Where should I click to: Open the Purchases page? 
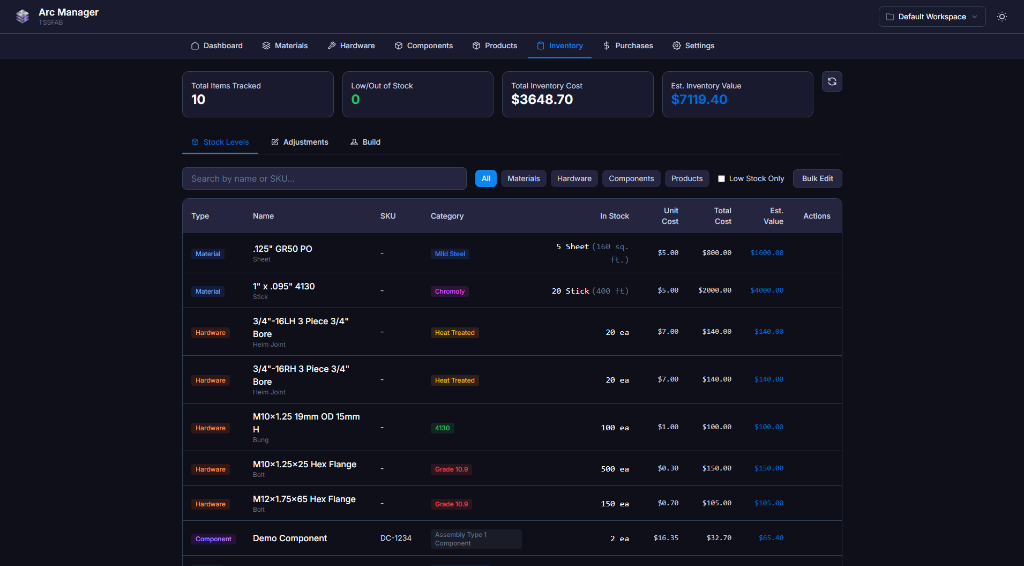[627, 46]
